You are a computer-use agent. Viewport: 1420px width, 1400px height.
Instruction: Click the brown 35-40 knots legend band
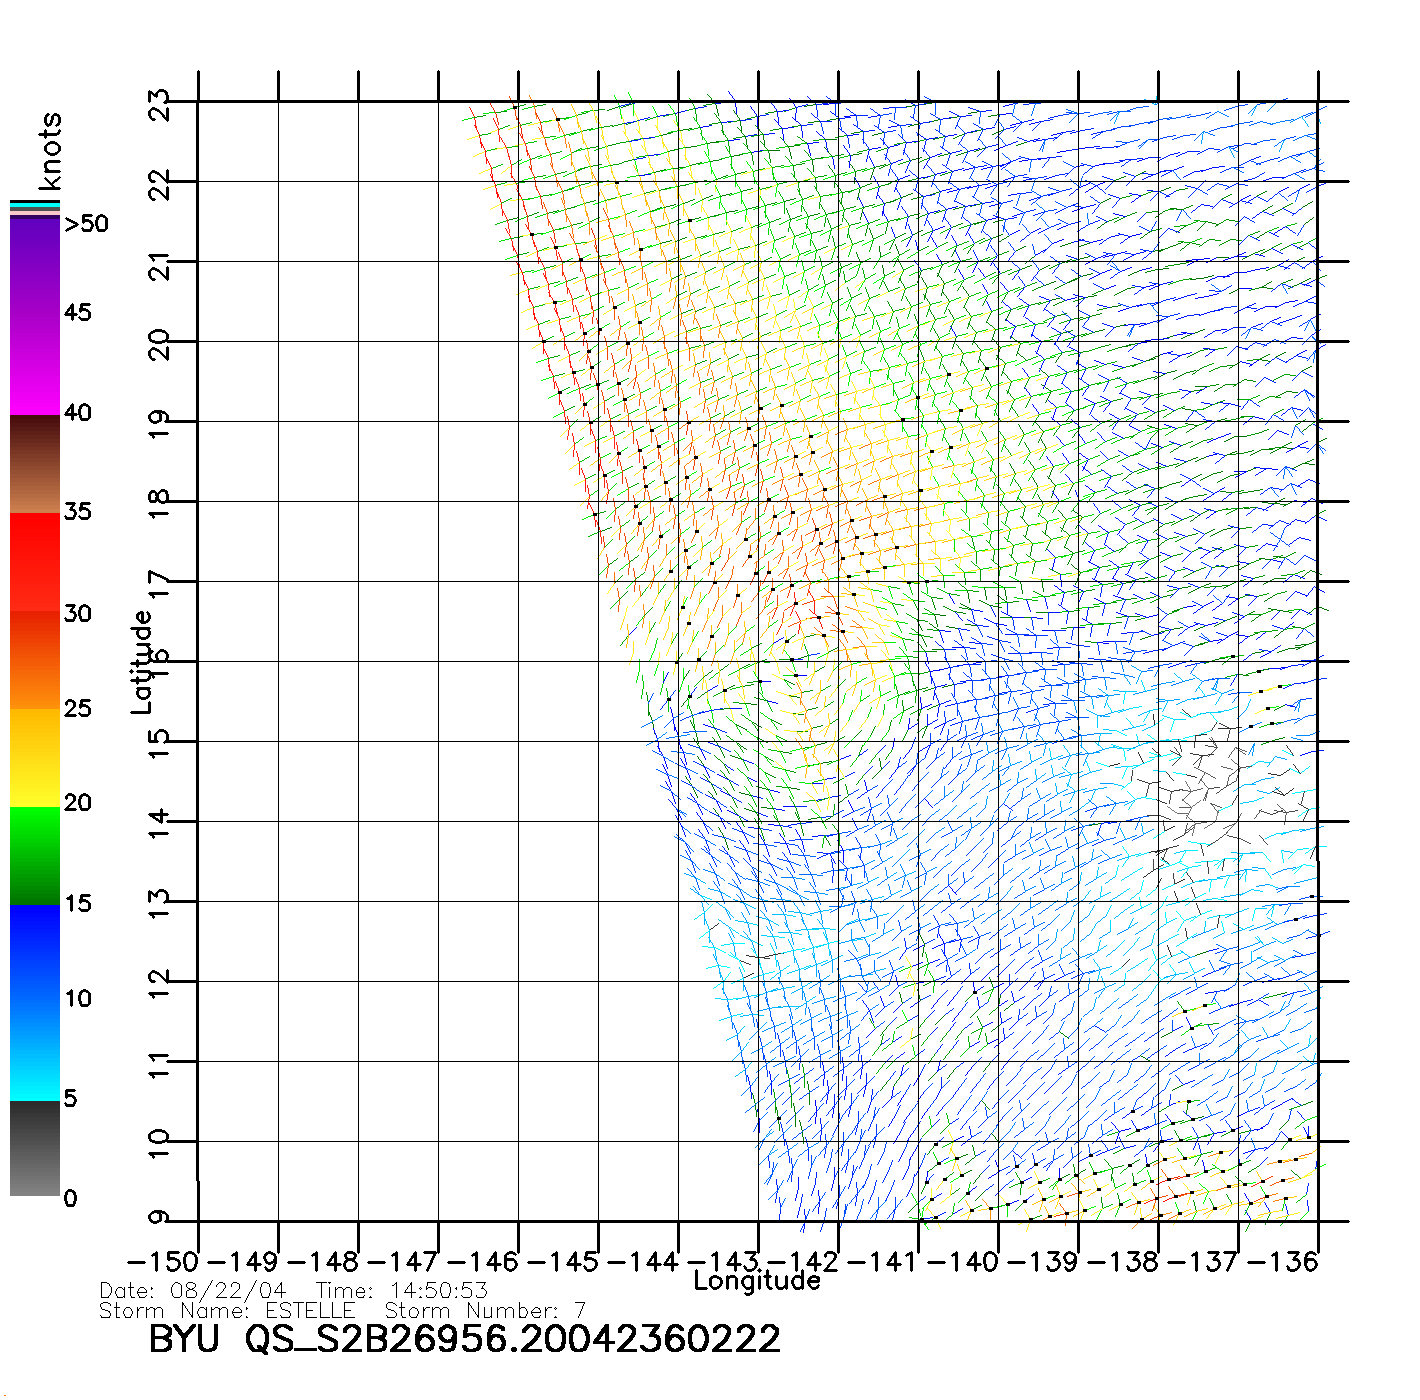click(34, 465)
